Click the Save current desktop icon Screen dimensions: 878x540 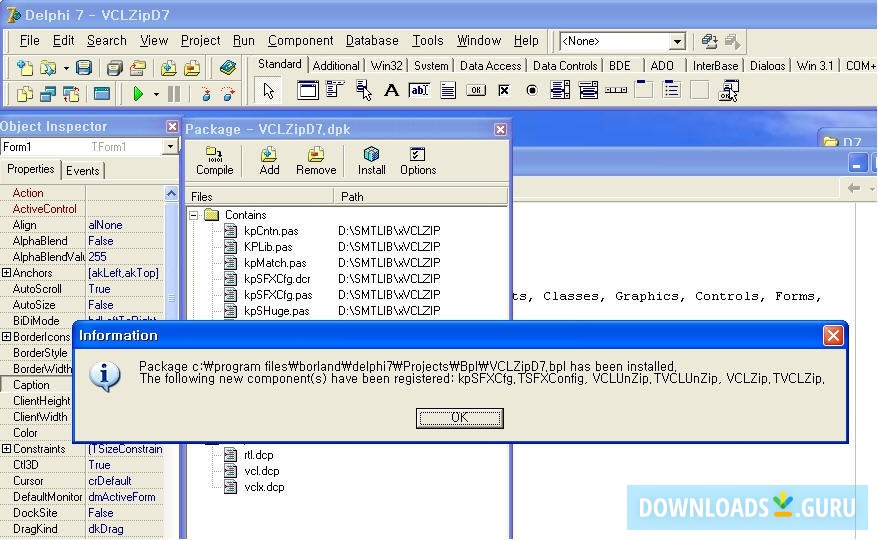point(709,41)
